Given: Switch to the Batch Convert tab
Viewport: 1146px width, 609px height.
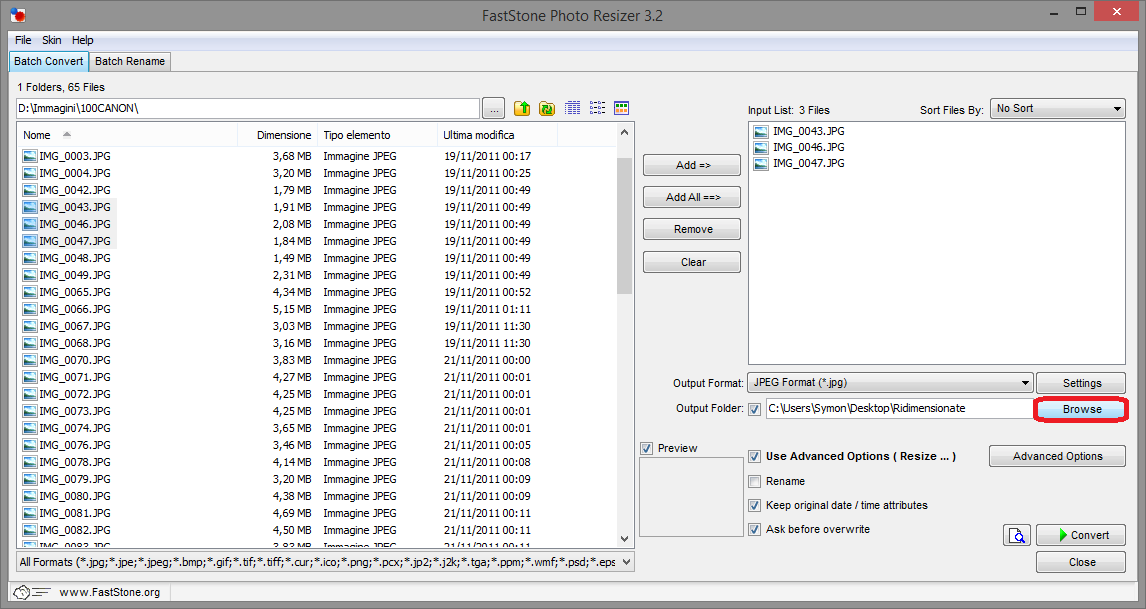Looking at the screenshot, I should pyautogui.click(x=49, y=61).
